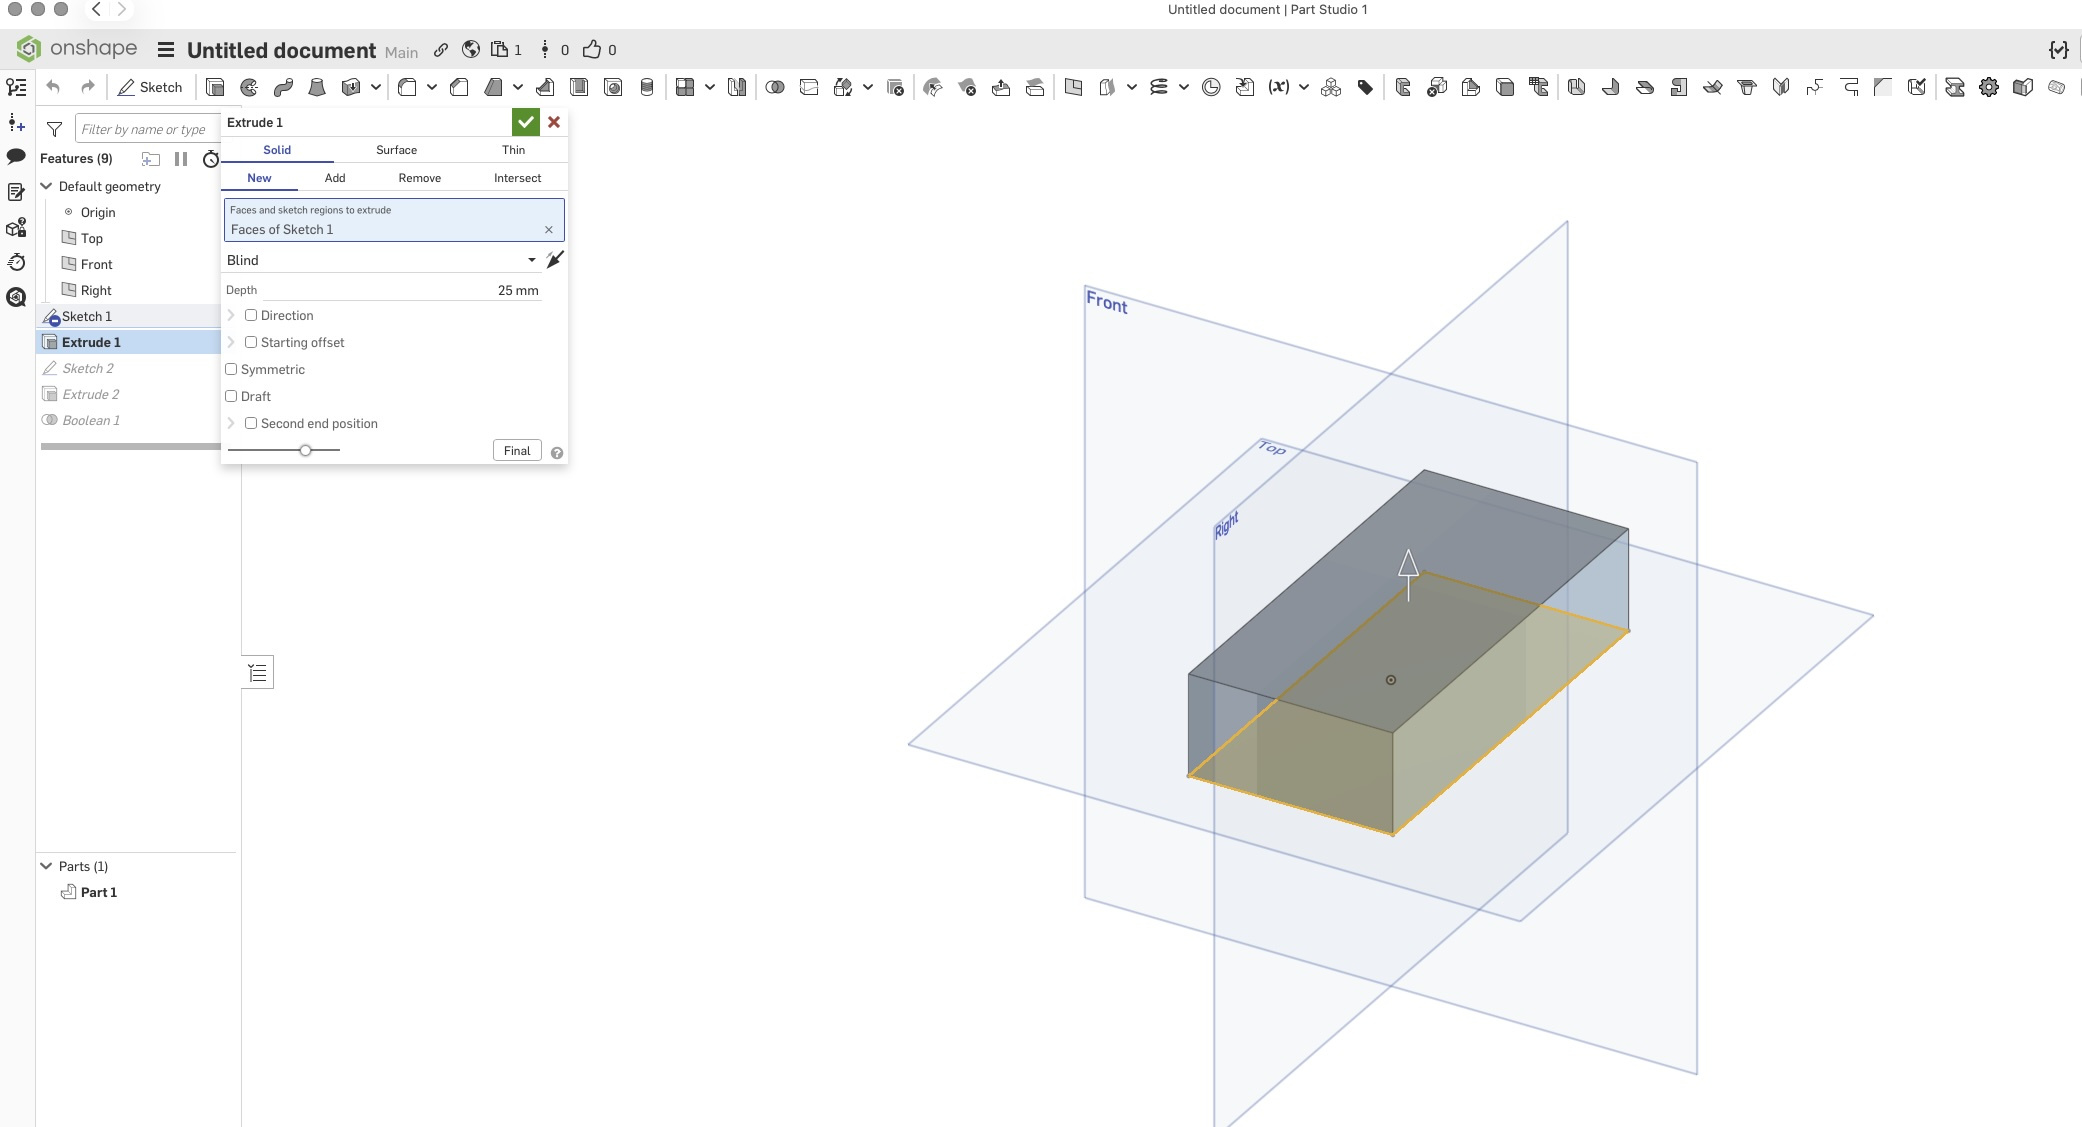
Task: Click the undo arrow icon
Action: pyautogui.click(x=53, y=87)
